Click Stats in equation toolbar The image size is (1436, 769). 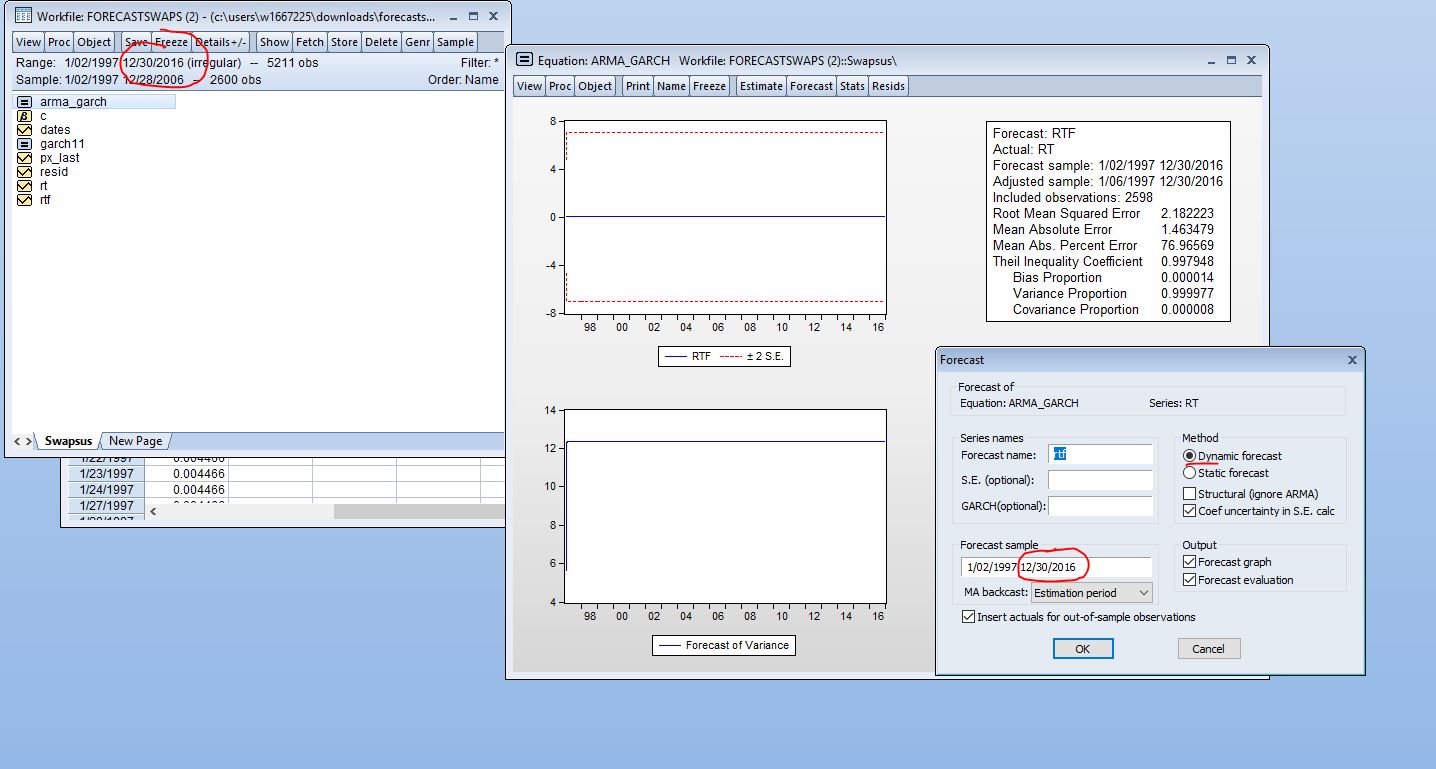852,86
